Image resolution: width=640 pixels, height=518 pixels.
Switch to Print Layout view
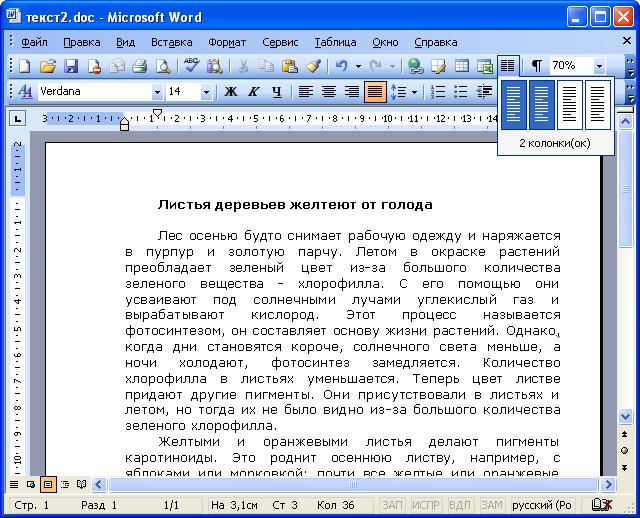48,485
